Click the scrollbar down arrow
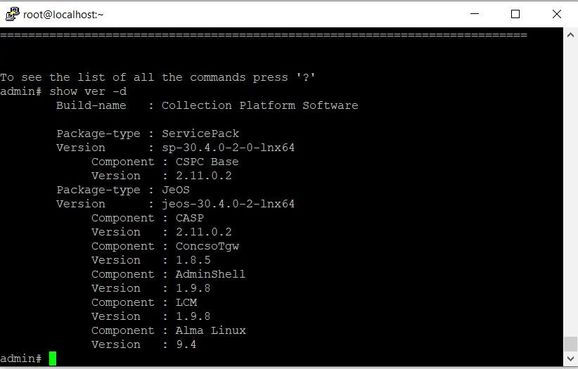This screenshot has width=578, height=369. [x=570, y=358]
